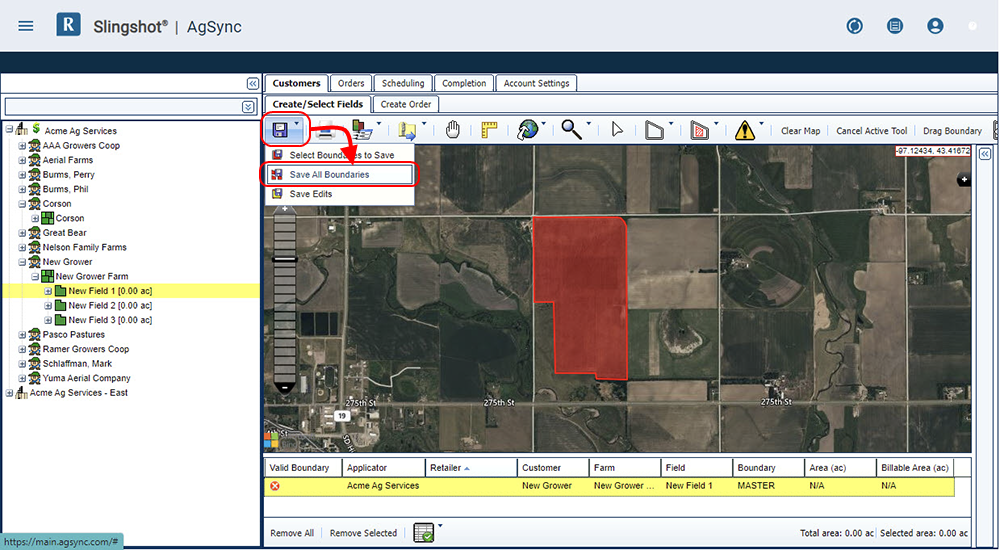This screenshot has height=550, width=1000.
Task: Sort by the Retailer column header
Action: coord(471,468)
